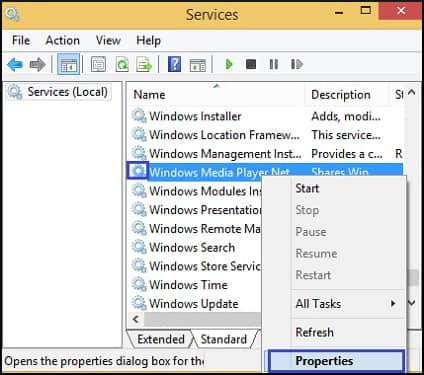Click the Services app icon in title bar

[x=12, y=15]
